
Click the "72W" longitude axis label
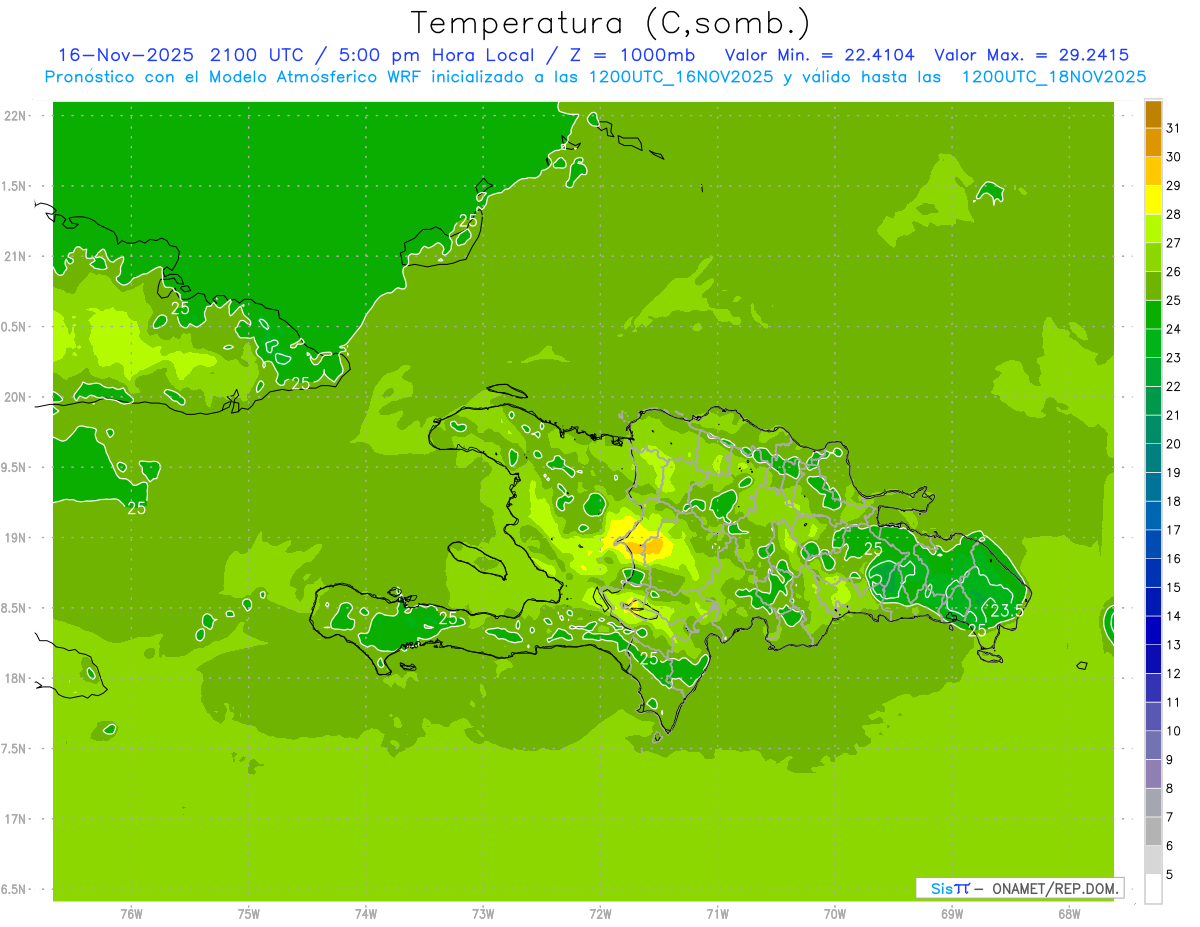[x=600, y=914]
